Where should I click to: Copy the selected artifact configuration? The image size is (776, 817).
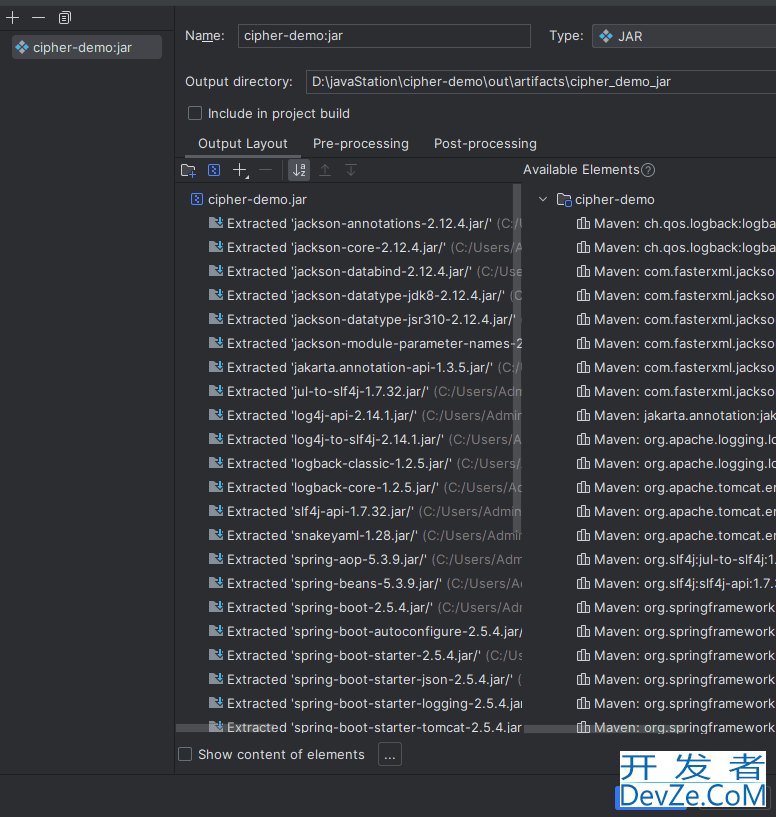click(64, 18)
